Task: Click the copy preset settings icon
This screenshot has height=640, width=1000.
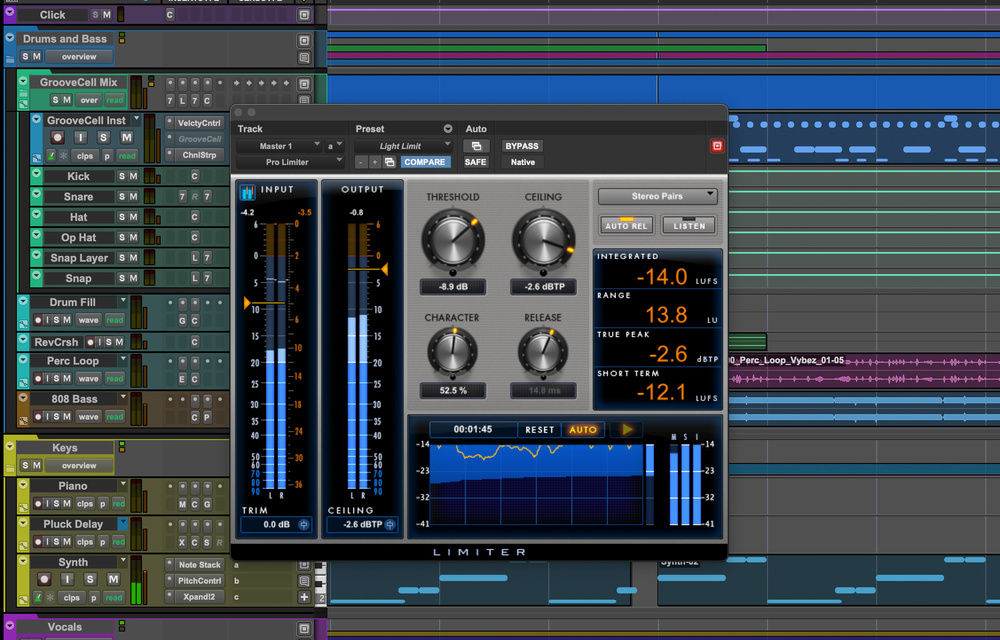Action: pos(389,162)
